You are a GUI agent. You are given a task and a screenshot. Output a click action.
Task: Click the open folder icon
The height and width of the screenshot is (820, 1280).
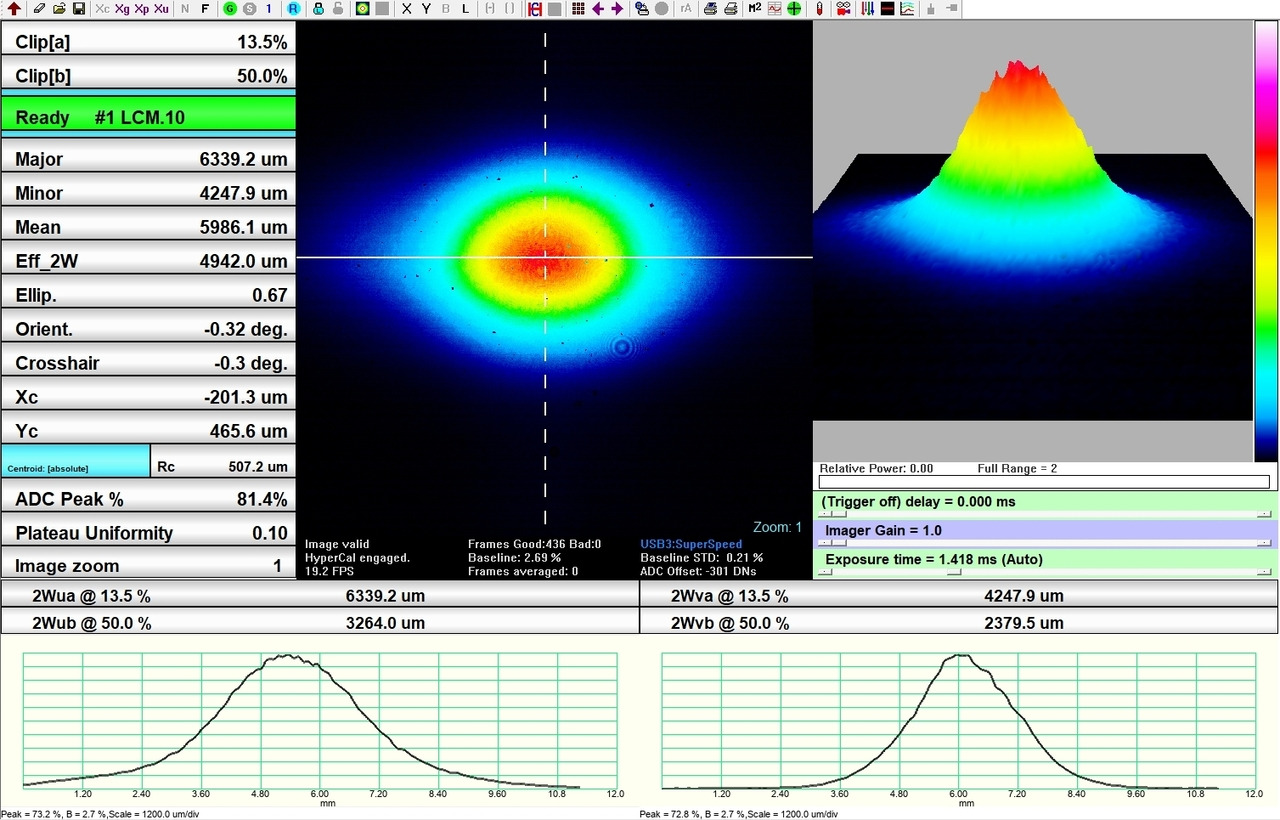[59, 9]
